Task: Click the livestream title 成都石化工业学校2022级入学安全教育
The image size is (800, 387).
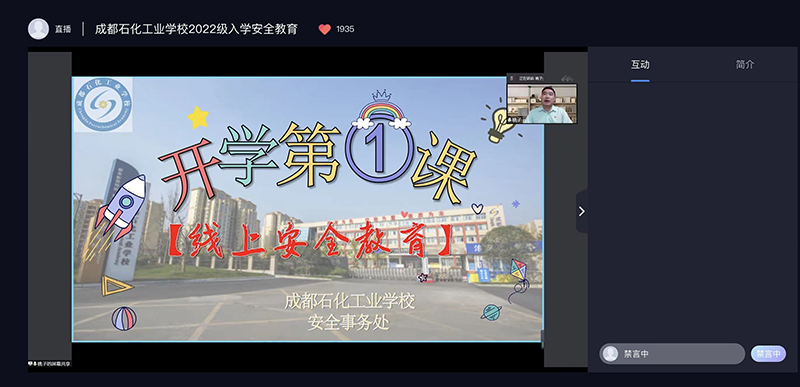Action: 196,30
